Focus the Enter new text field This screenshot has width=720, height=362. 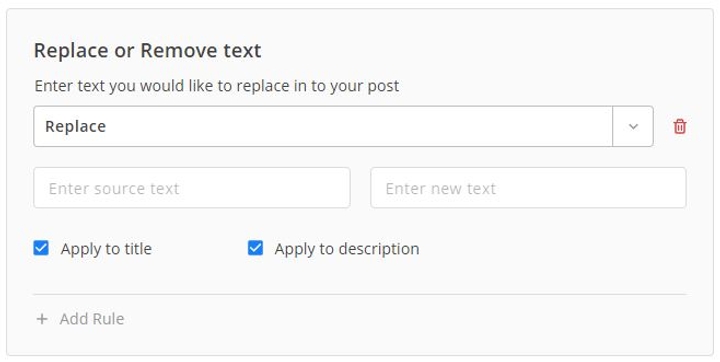coord(529,188)
